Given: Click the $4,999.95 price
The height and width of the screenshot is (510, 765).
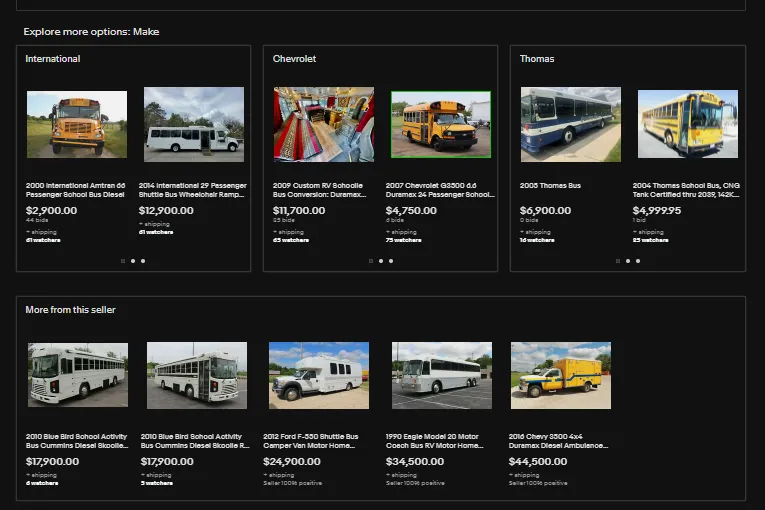Looking at the screenshot, I should (x=657, y=210).
